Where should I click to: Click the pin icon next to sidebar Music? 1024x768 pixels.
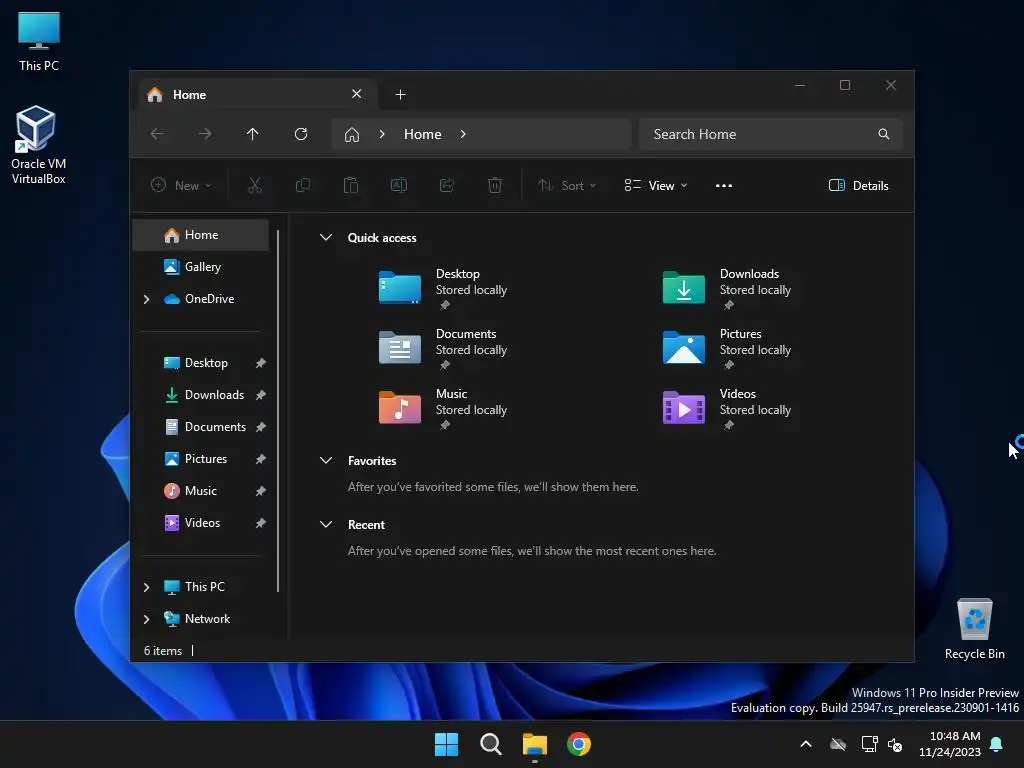point(261,491)
